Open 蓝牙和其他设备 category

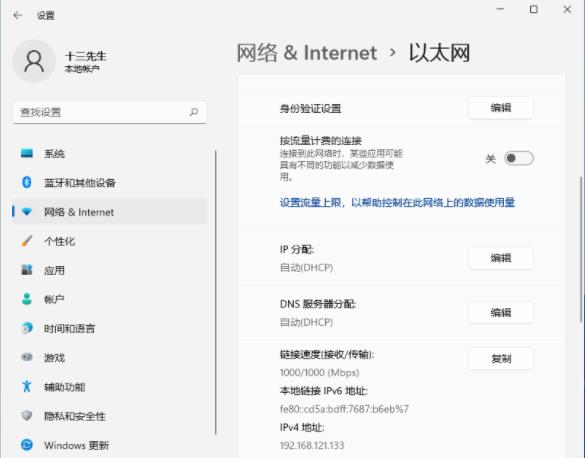click(x=110, y=182)
